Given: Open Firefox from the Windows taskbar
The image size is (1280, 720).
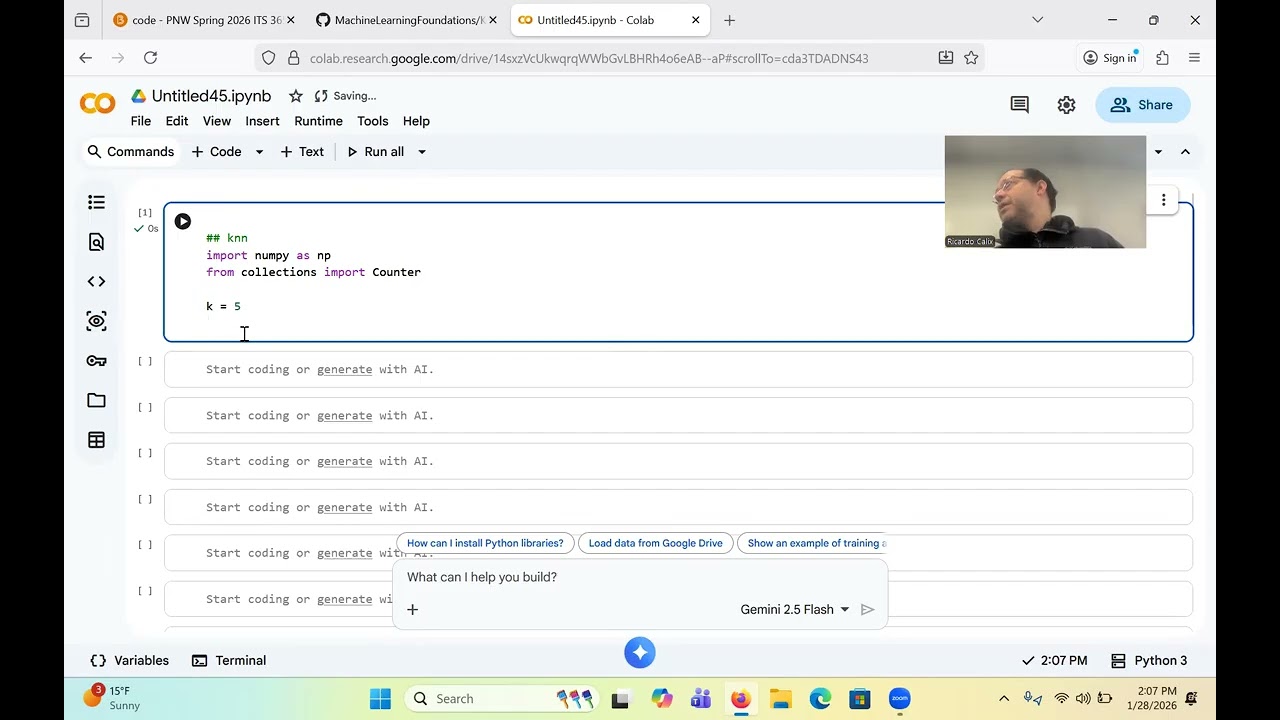Looking at the screenshot, I should click(740, 699).
